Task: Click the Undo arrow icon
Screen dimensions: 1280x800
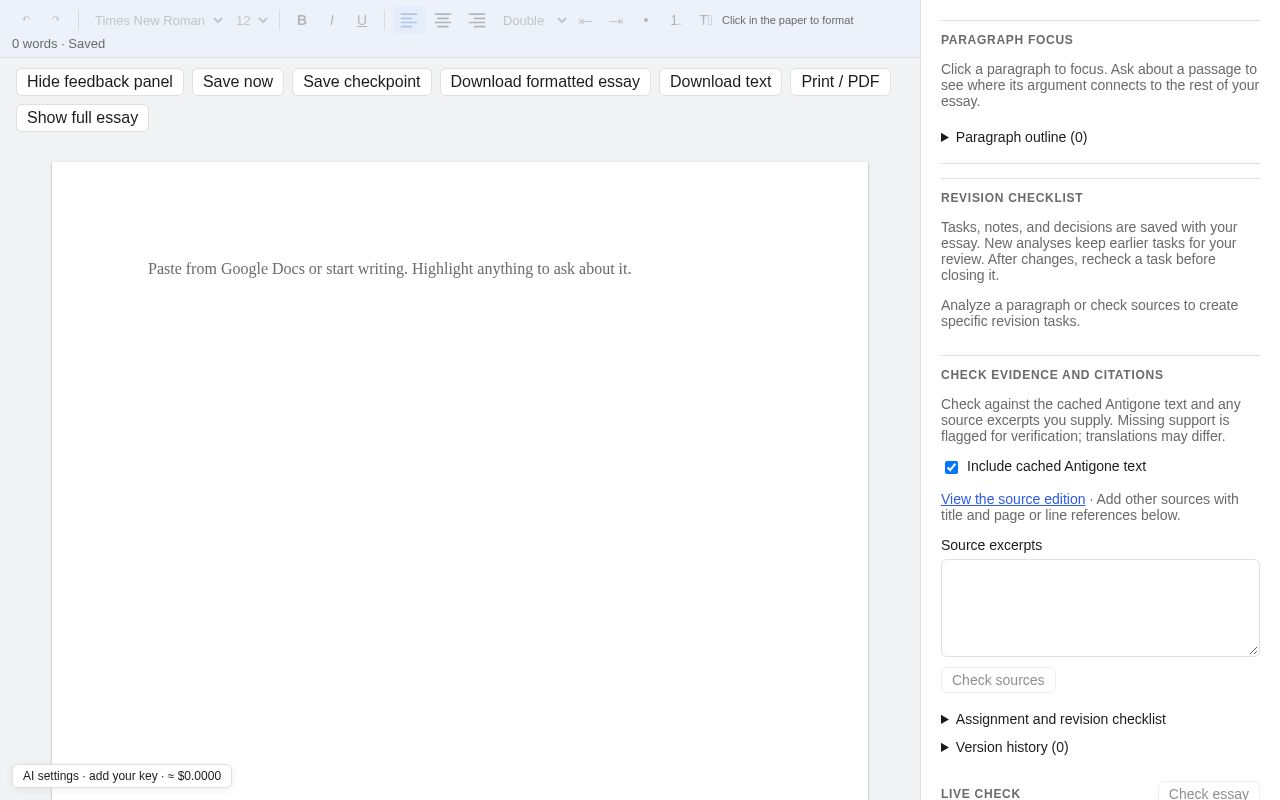Action: [26, 20]
